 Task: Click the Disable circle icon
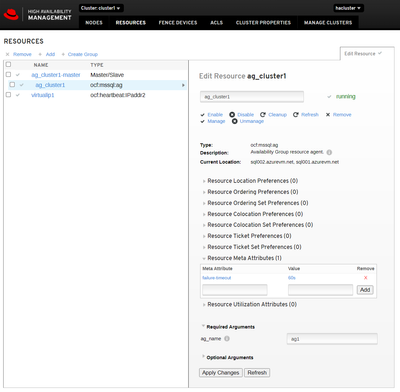(232, 115)
